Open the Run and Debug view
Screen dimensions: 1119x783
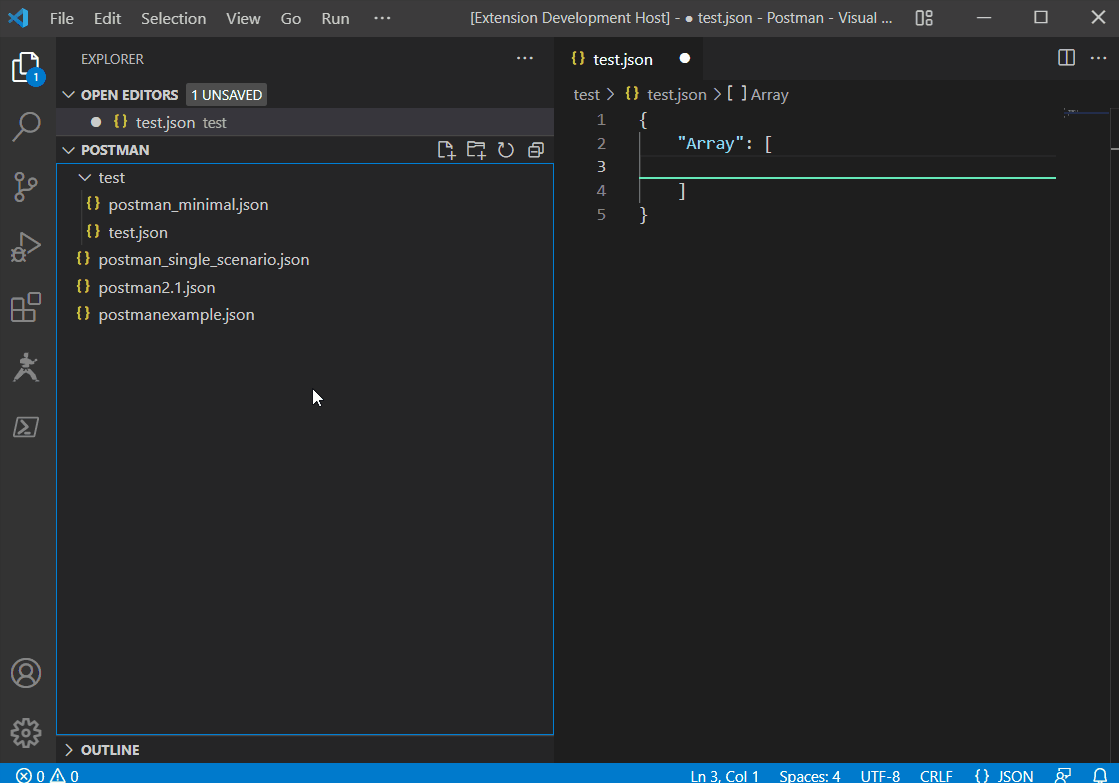coord(26,247)
